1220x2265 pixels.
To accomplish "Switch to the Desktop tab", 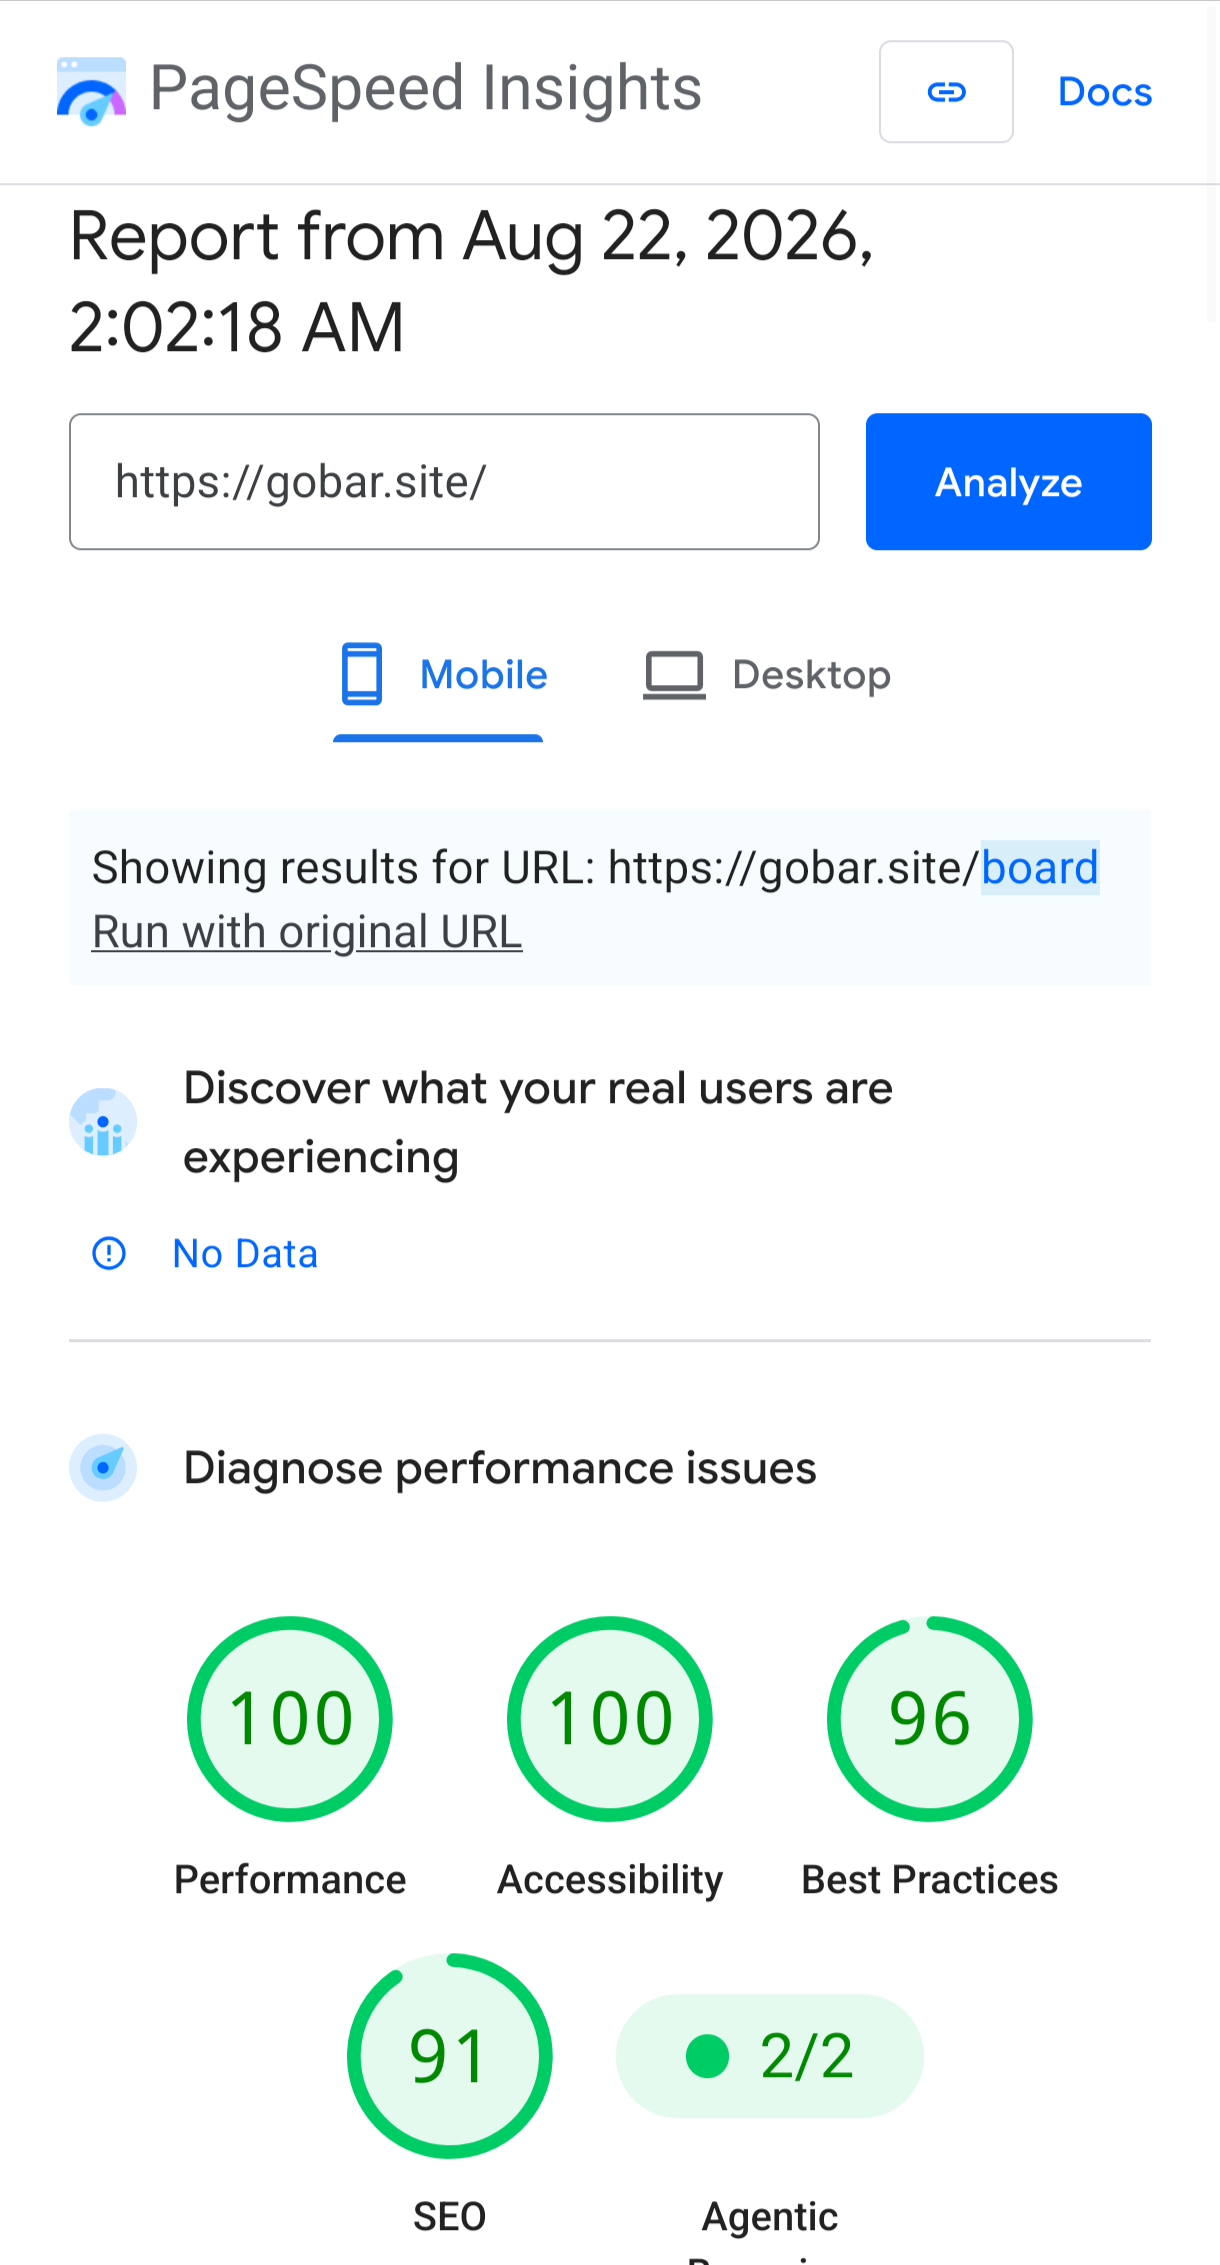I will pos(766,676).
